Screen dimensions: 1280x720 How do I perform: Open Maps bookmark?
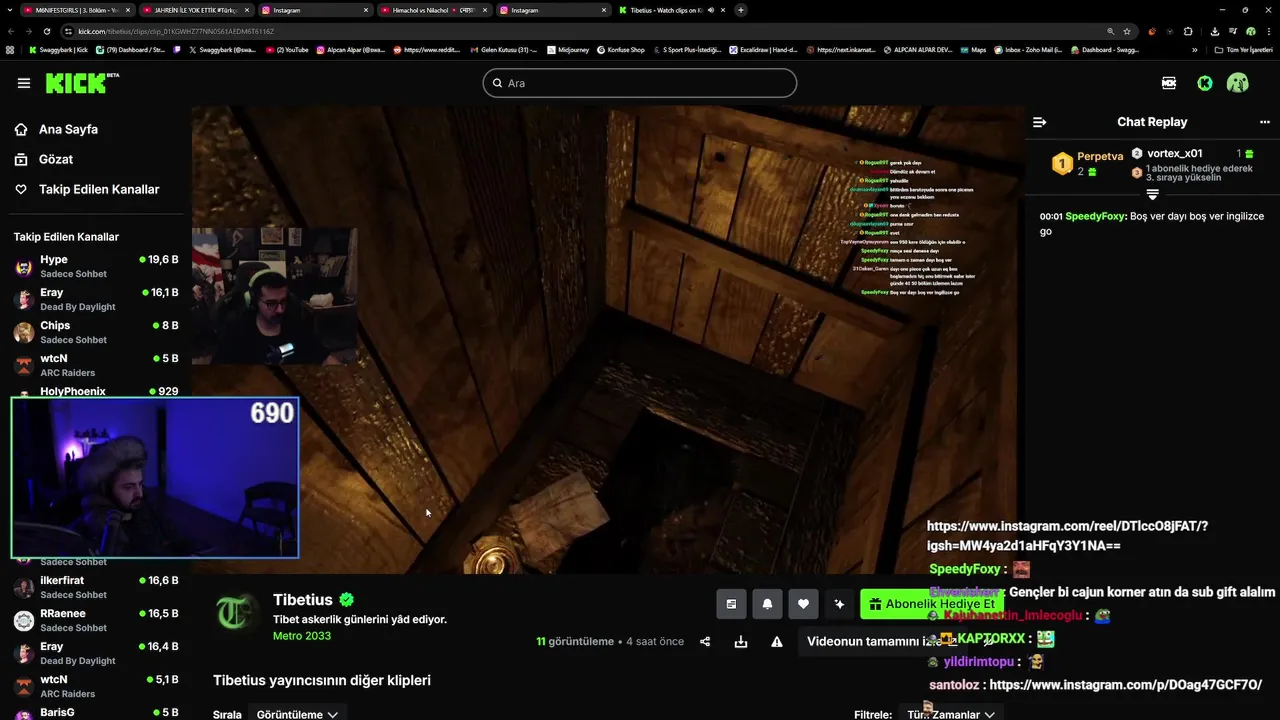[x=972, y=49]
